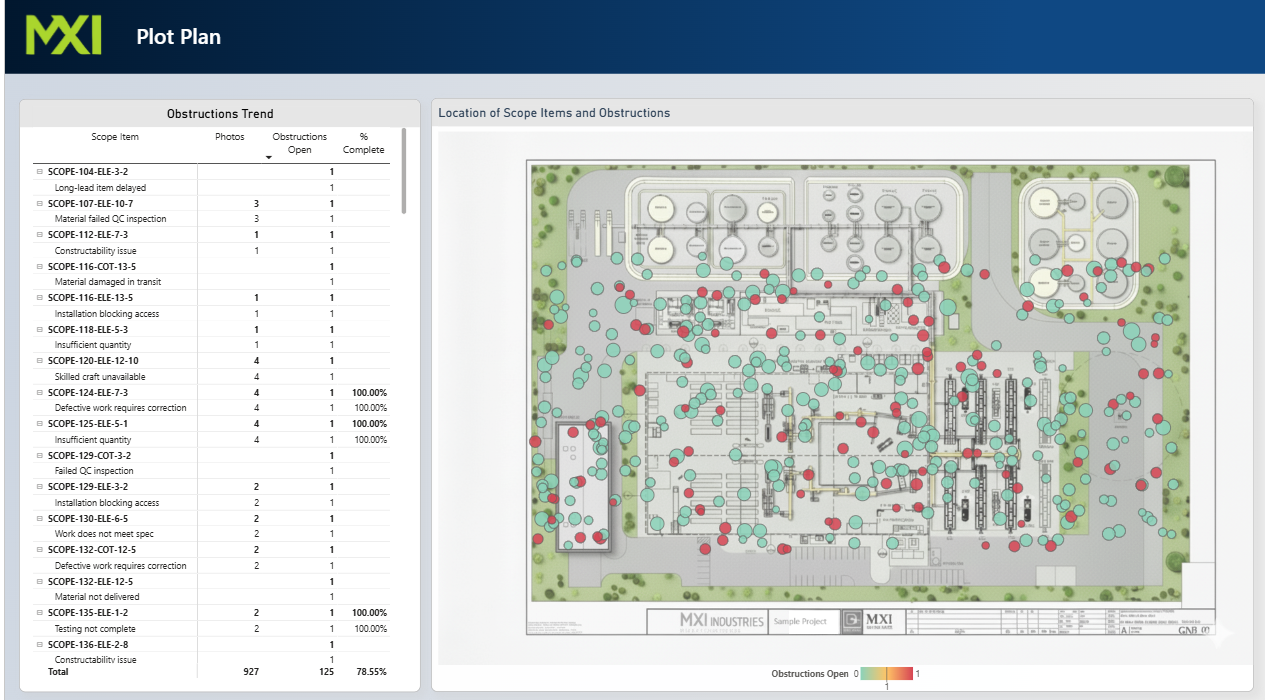Click the Obstructions Open color gradient legend
The height and width of the screenshot is (700, 1265).
pyautogui.click(x=887, y=674)
